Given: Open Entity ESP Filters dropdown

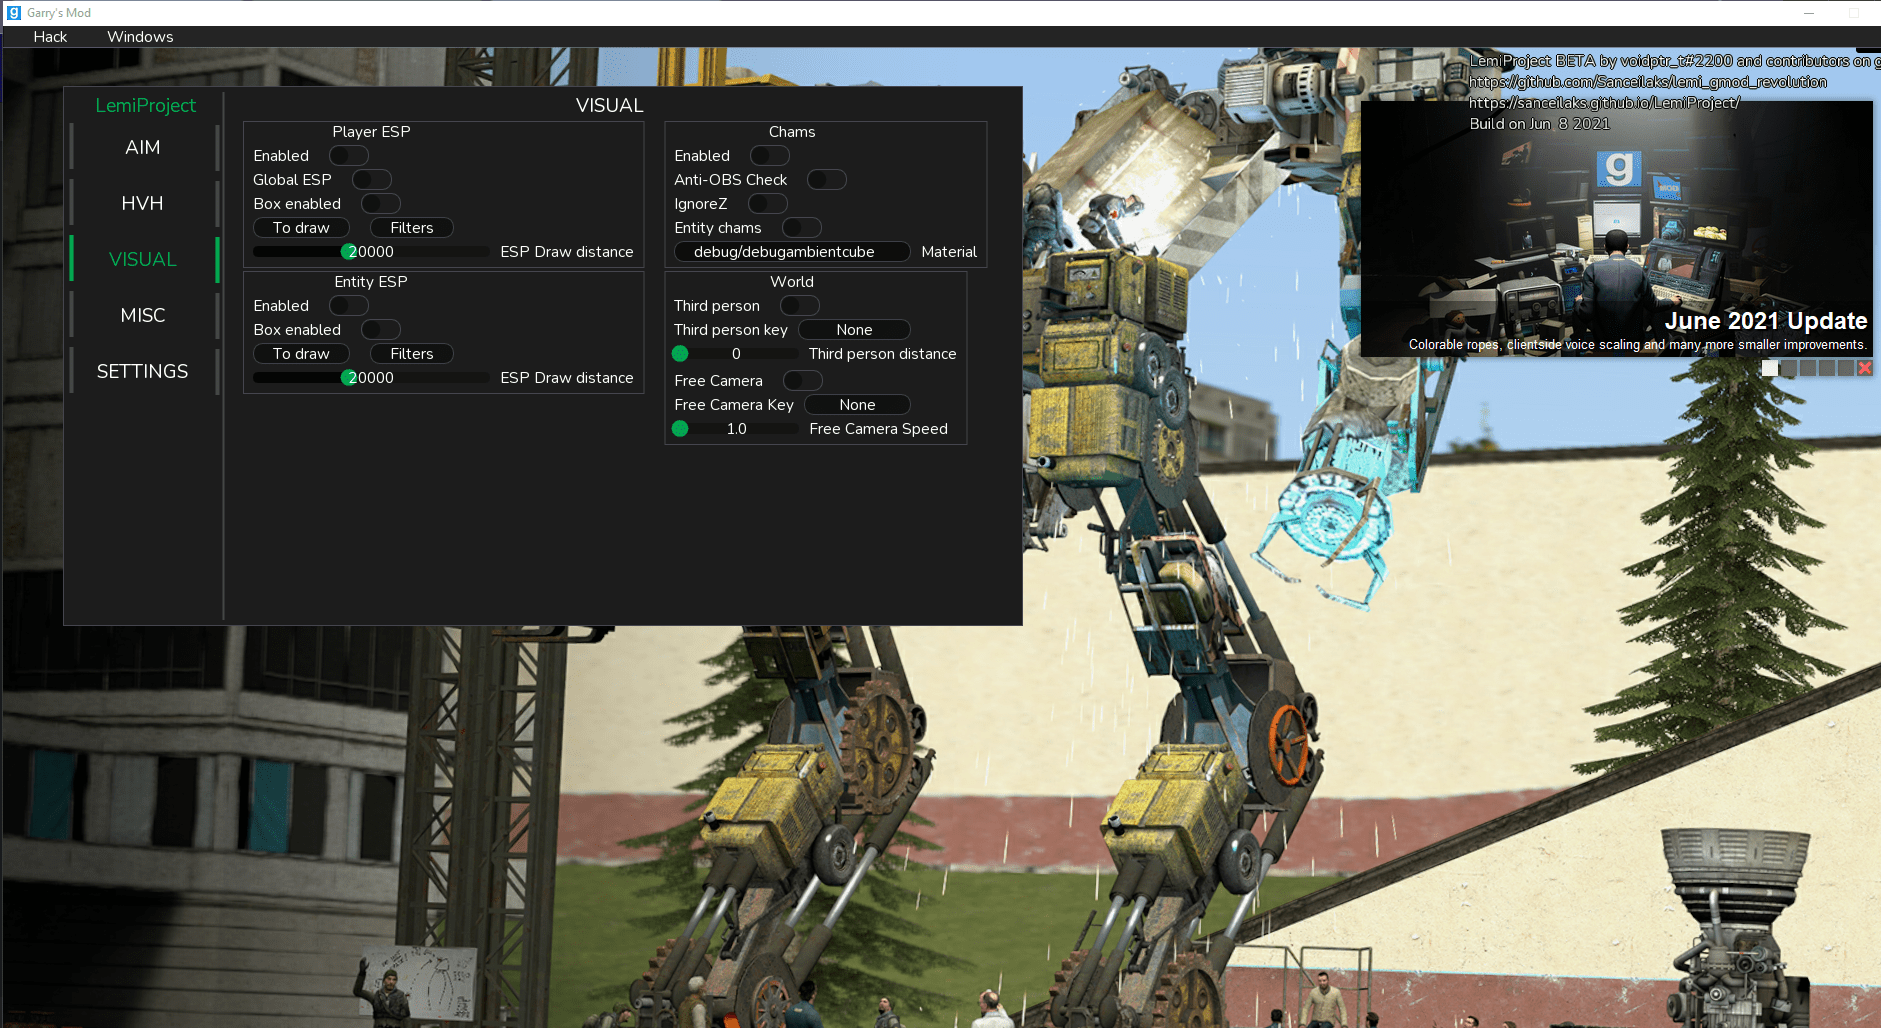Looking at the screenshot, I should (412, 354).
